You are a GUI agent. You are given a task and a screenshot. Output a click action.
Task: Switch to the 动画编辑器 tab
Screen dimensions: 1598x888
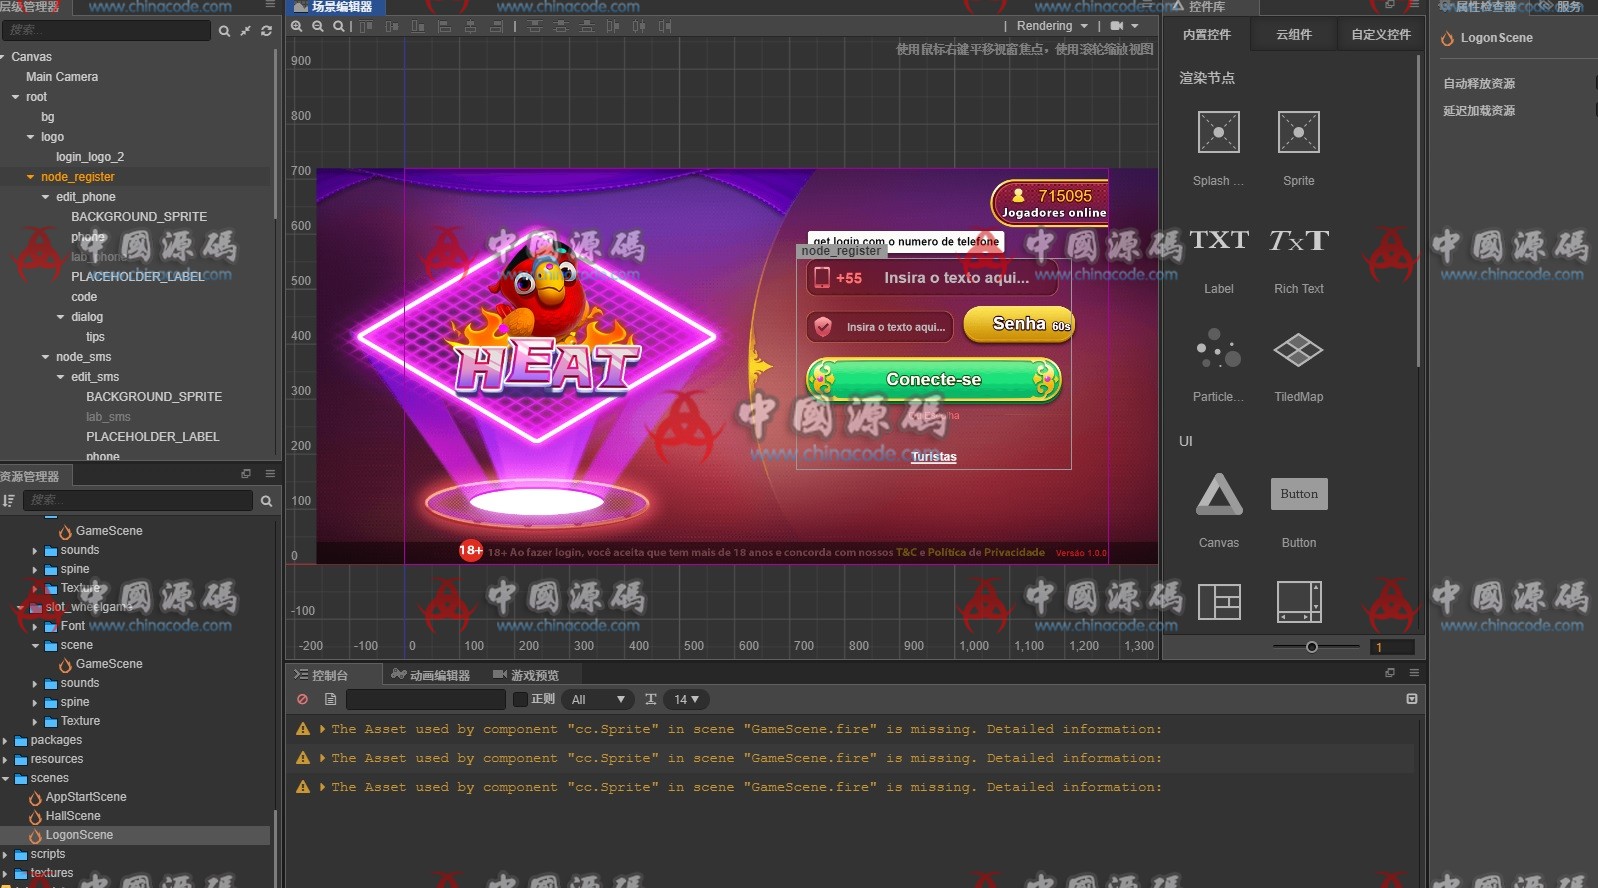(431, 675)
